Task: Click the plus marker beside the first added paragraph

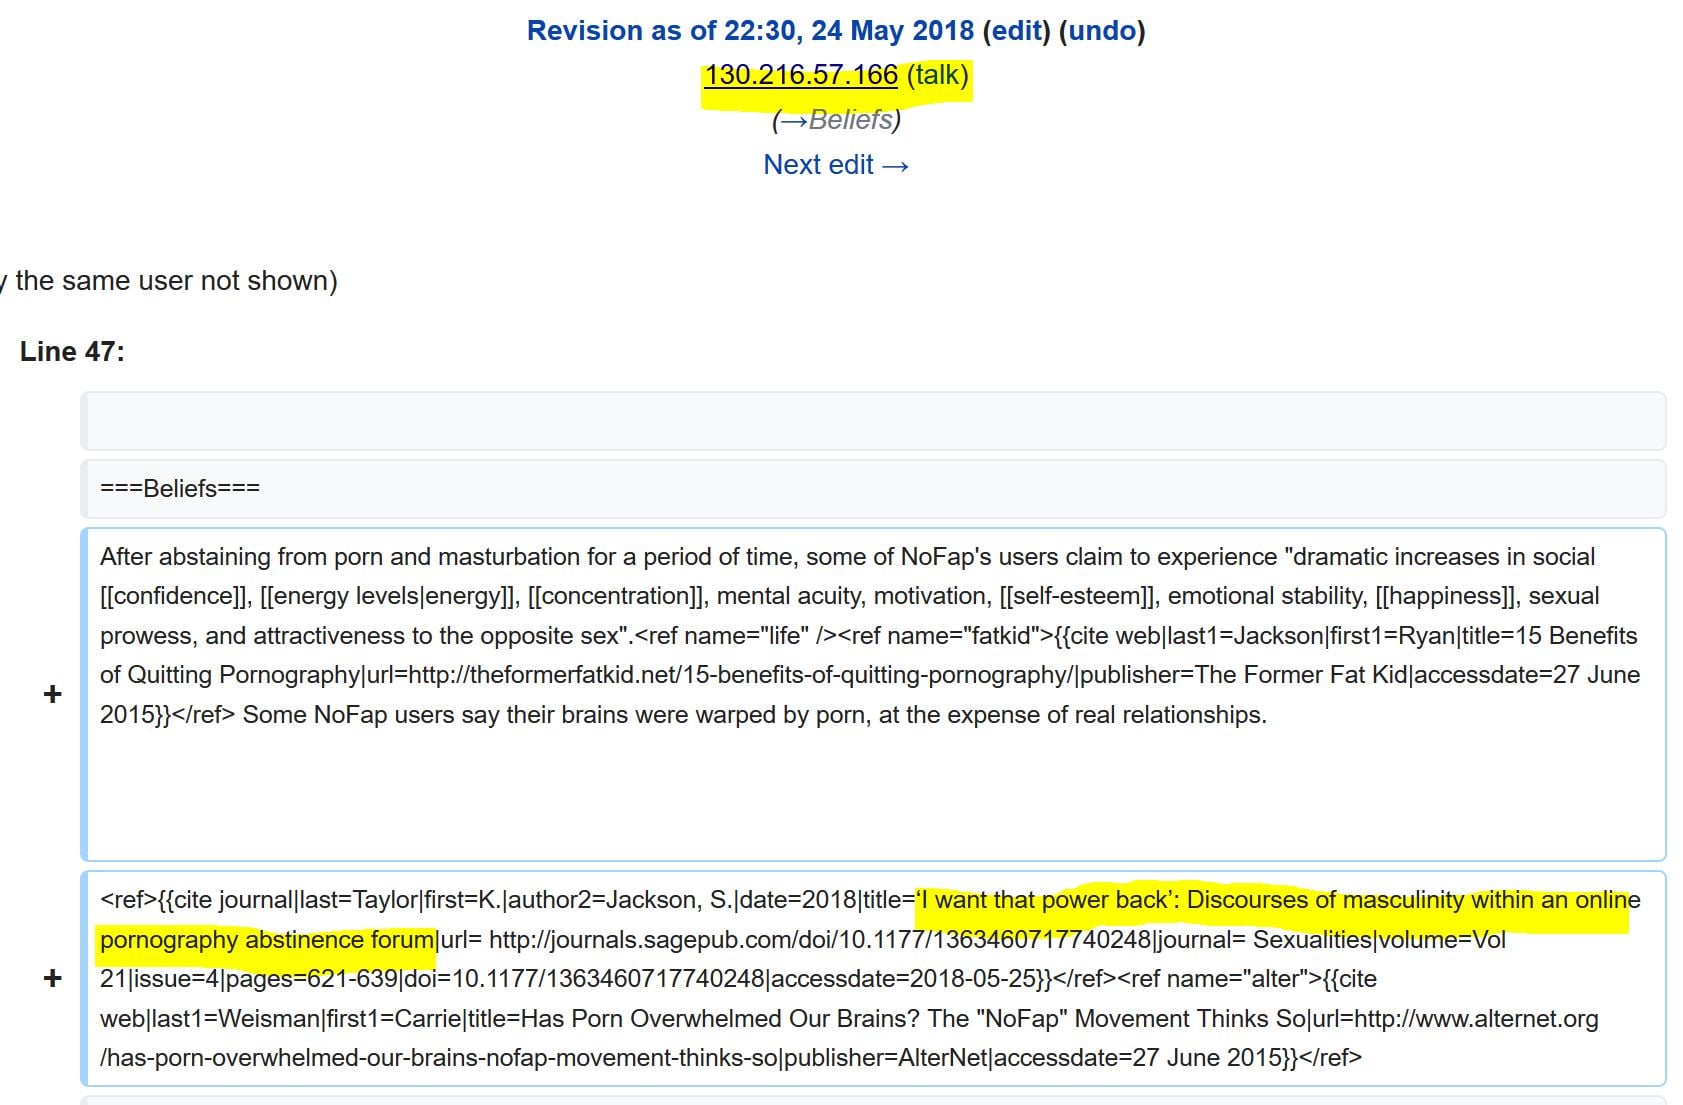Action: point(53,694)
